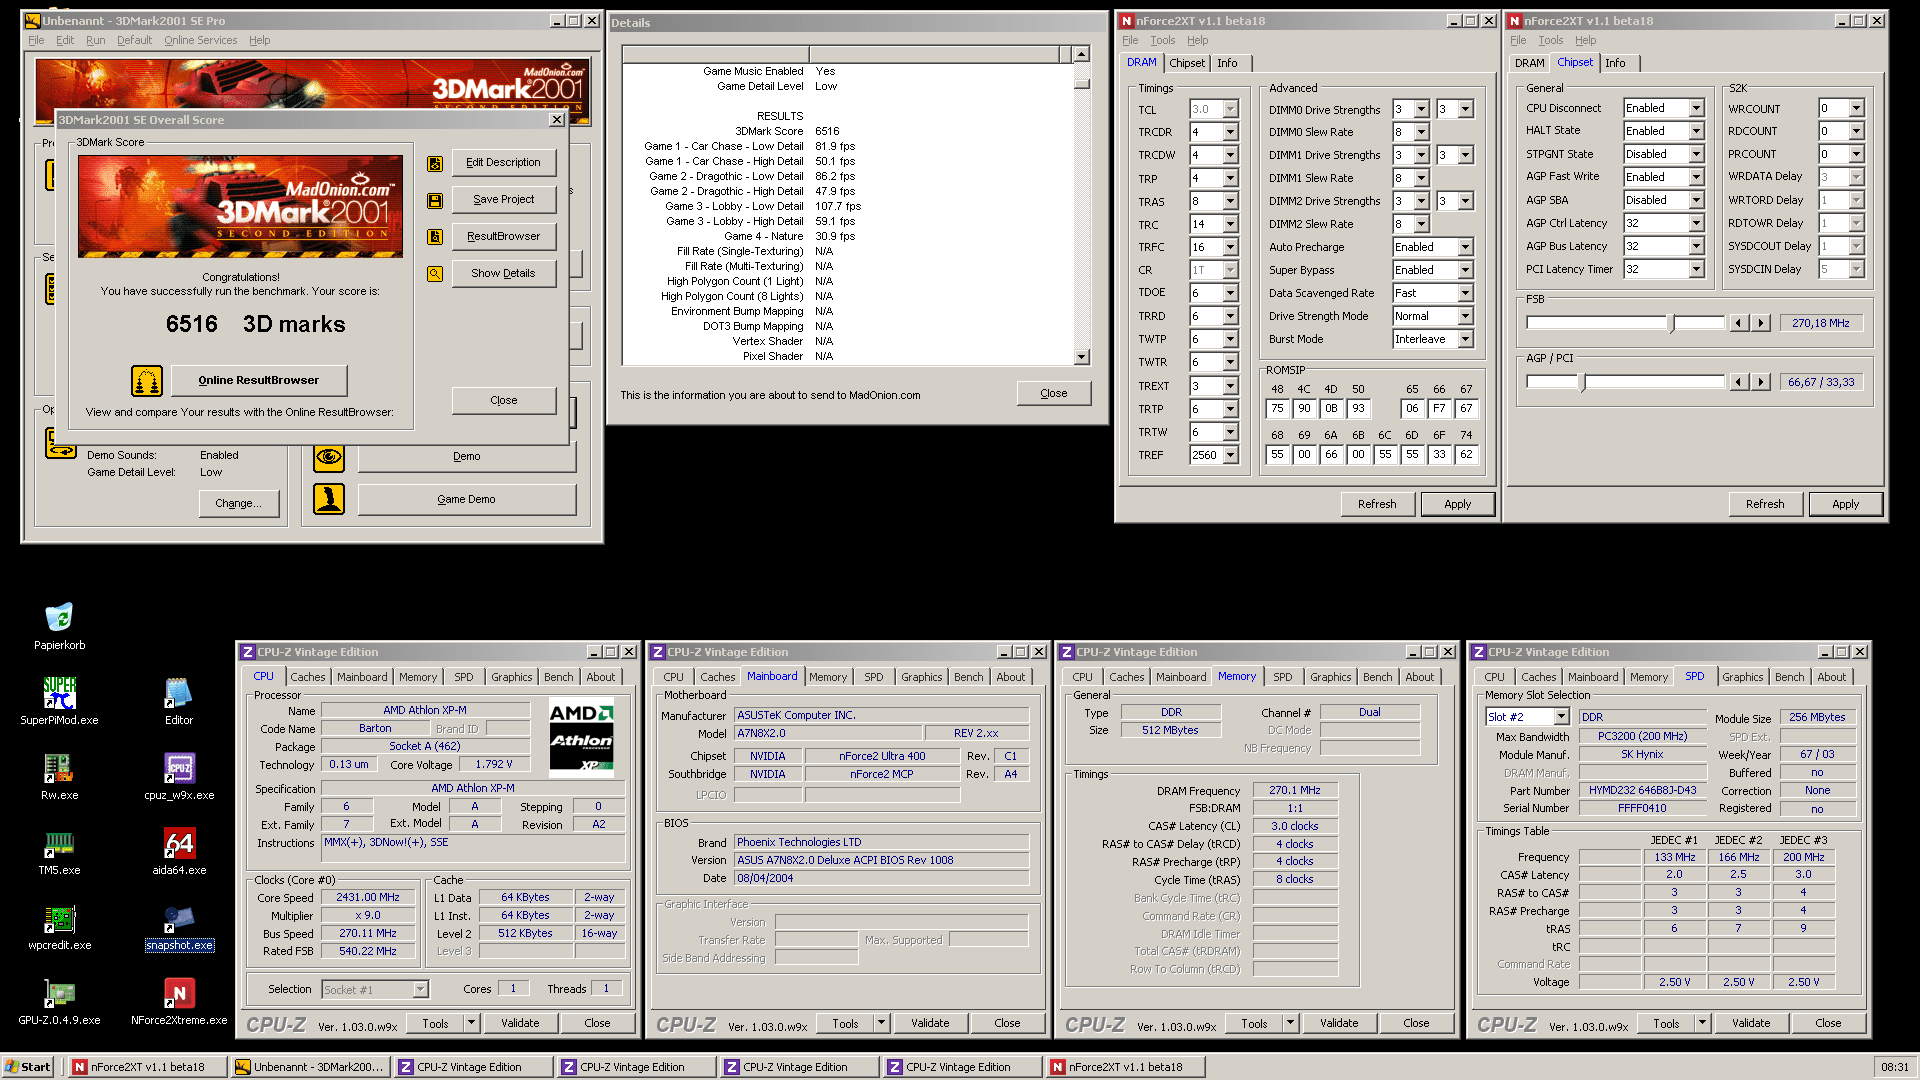This screenshot has height=1080, width=1920.
Task: Click the Online ResultBrowser button
Action: (259, 380)
